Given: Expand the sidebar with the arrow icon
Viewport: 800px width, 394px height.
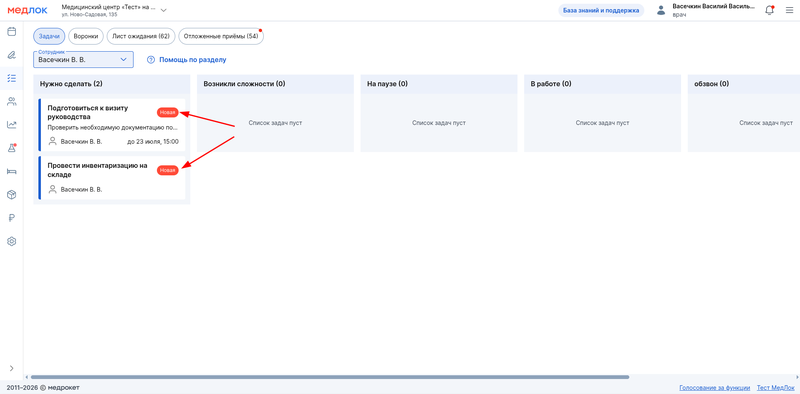Looking at the screenshot, I should (x=11, y=368).
